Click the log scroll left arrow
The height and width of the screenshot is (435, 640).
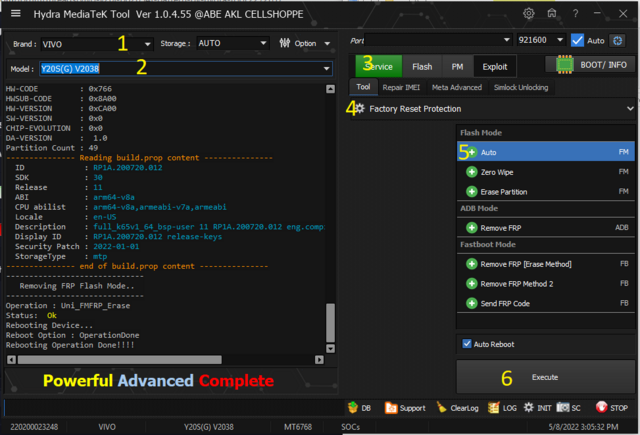[11, 360]
